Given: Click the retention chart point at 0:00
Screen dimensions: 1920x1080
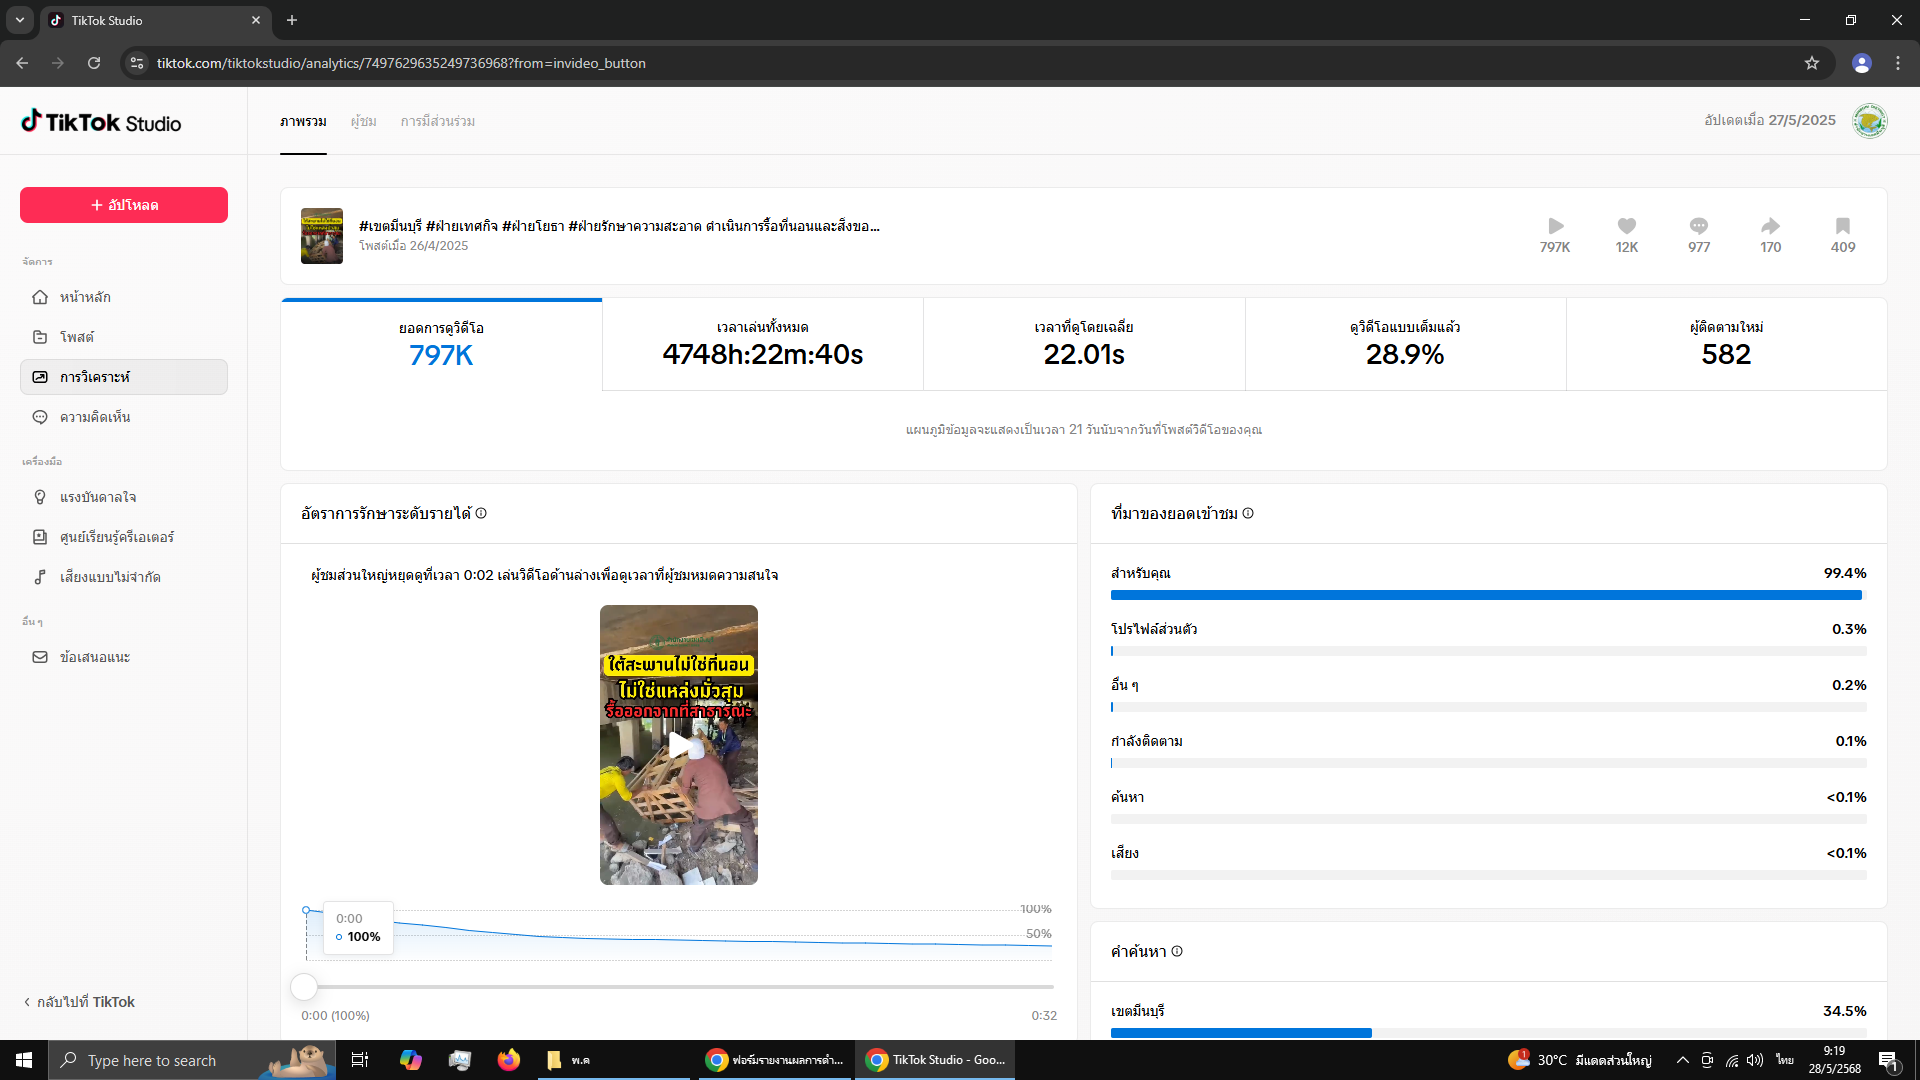Looking at the screenshot, I should pyautogui.click(x=306, y=910).
